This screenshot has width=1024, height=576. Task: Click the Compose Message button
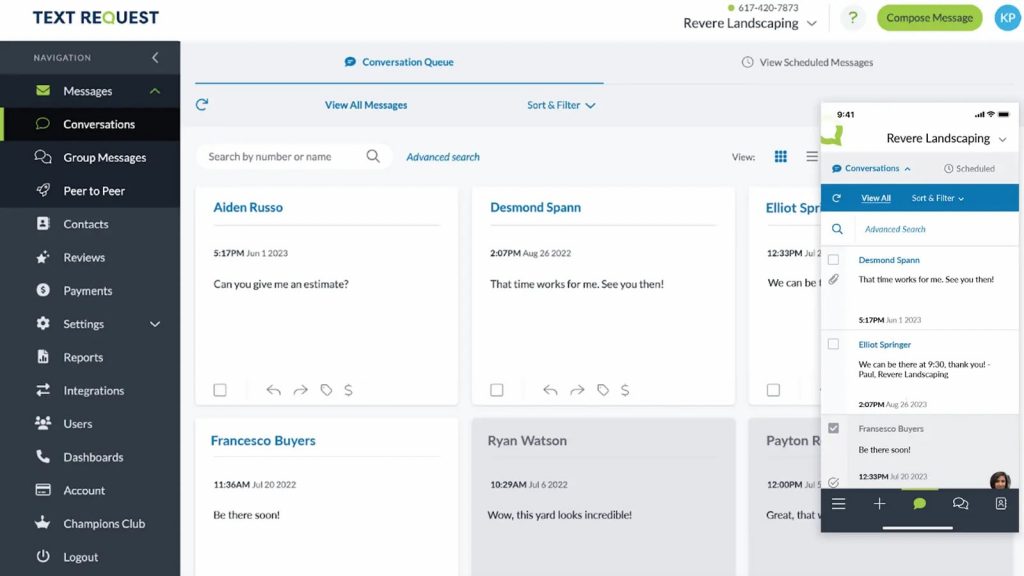[929, 18]
